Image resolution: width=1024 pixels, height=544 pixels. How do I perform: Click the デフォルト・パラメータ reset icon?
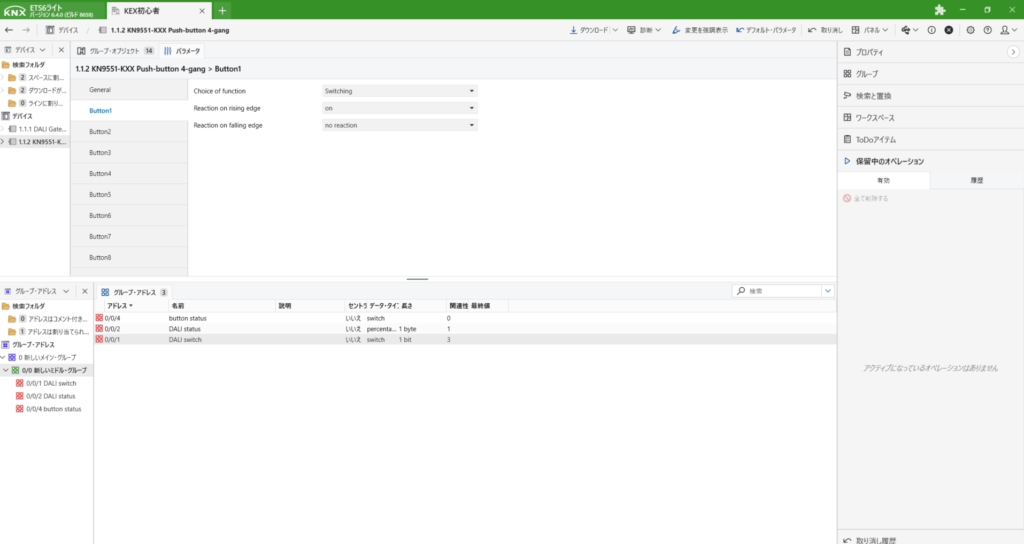coord(739,30)
